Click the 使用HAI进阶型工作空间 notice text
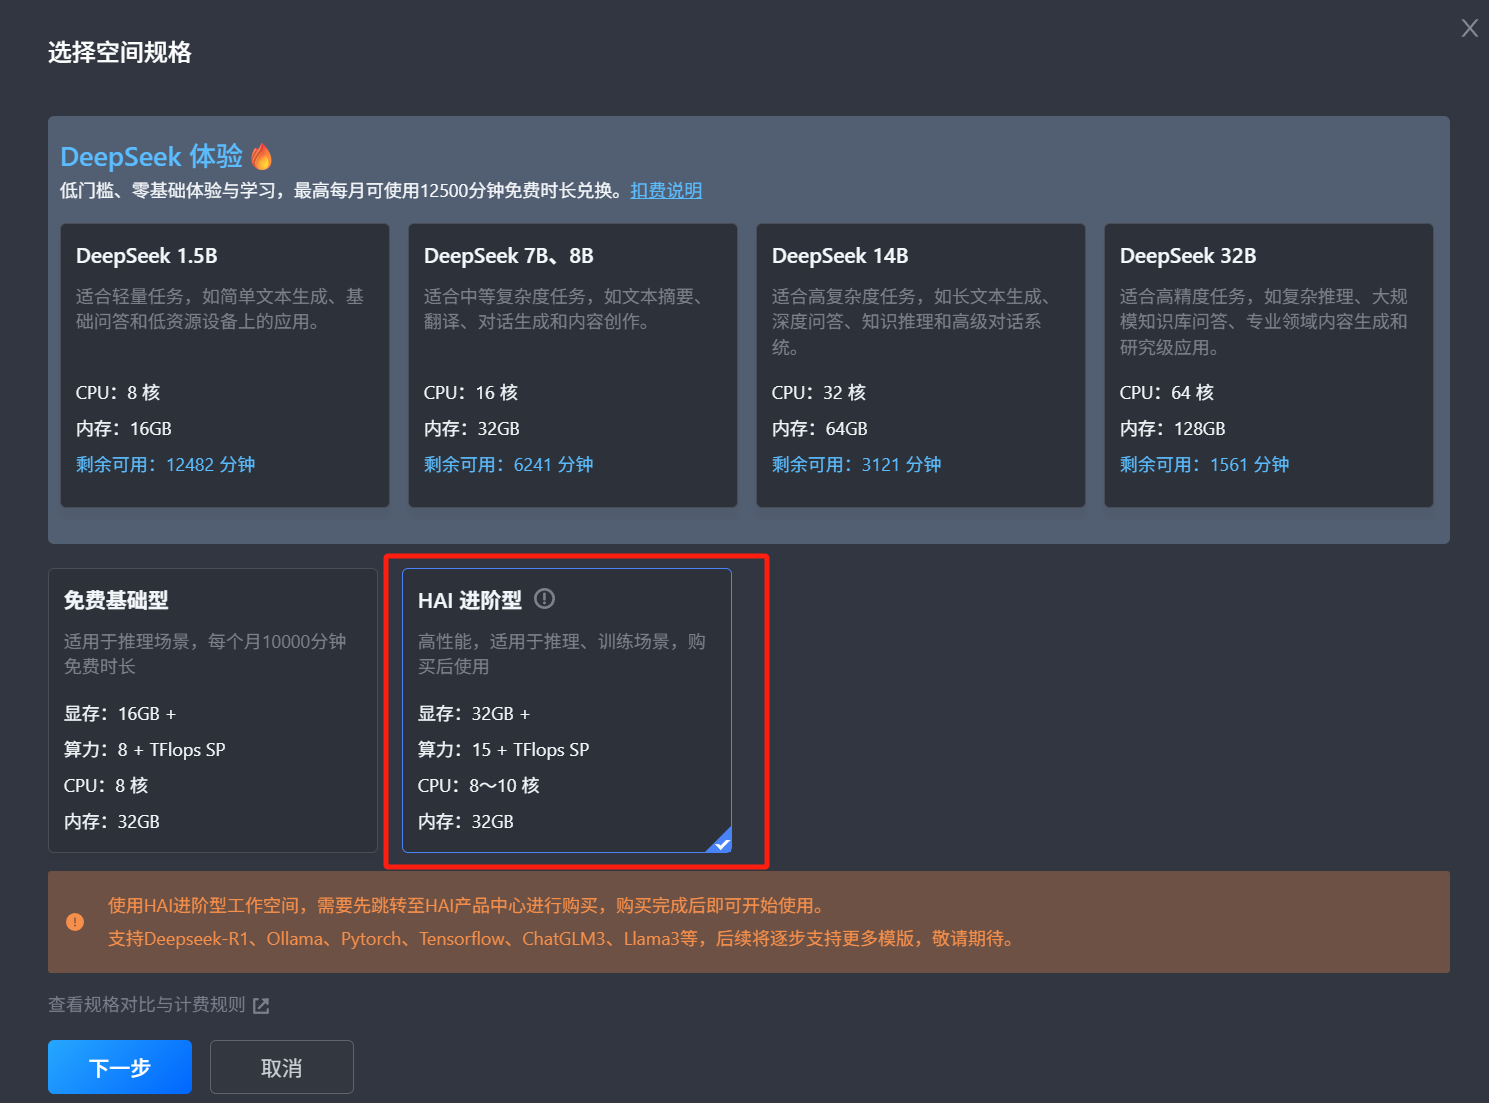Screen dimensions: 1489x1103 (466, 905)
